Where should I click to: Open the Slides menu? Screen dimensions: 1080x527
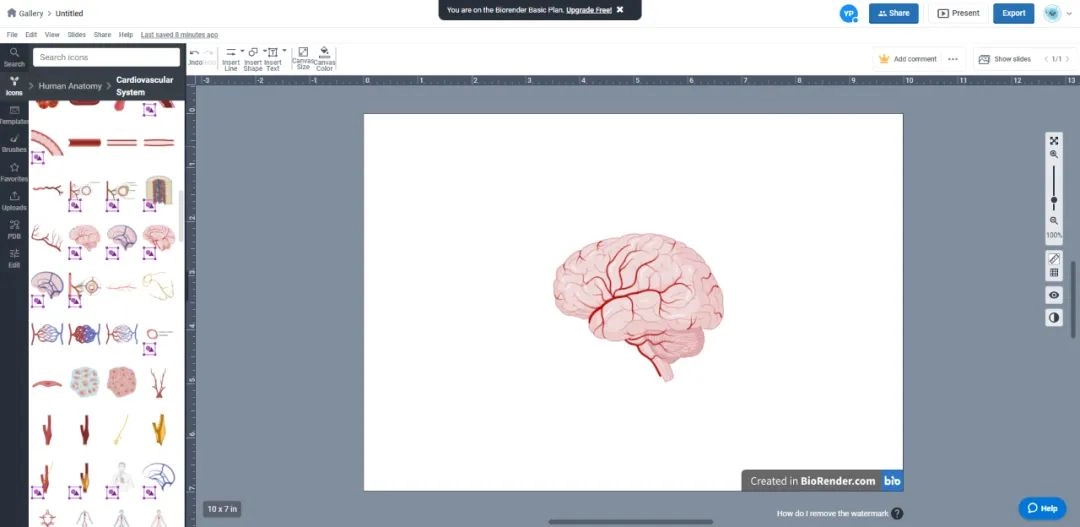coord(76,35)
